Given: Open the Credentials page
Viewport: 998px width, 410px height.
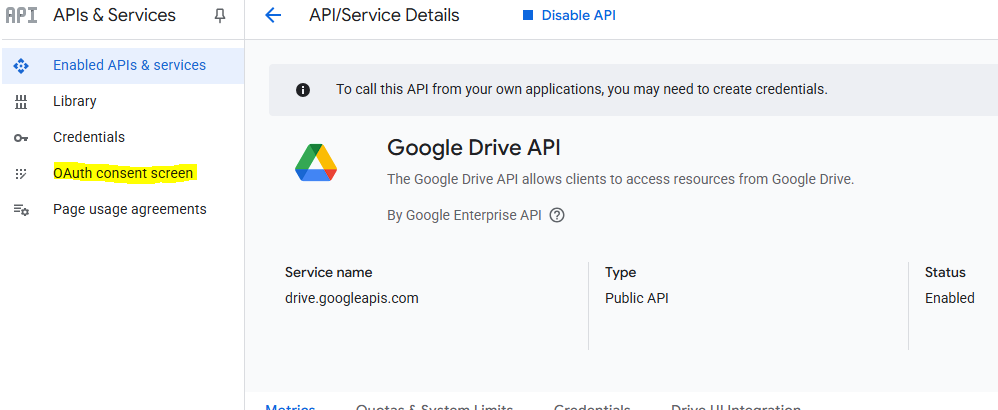Looking at the screenshot, I should 123,138.
